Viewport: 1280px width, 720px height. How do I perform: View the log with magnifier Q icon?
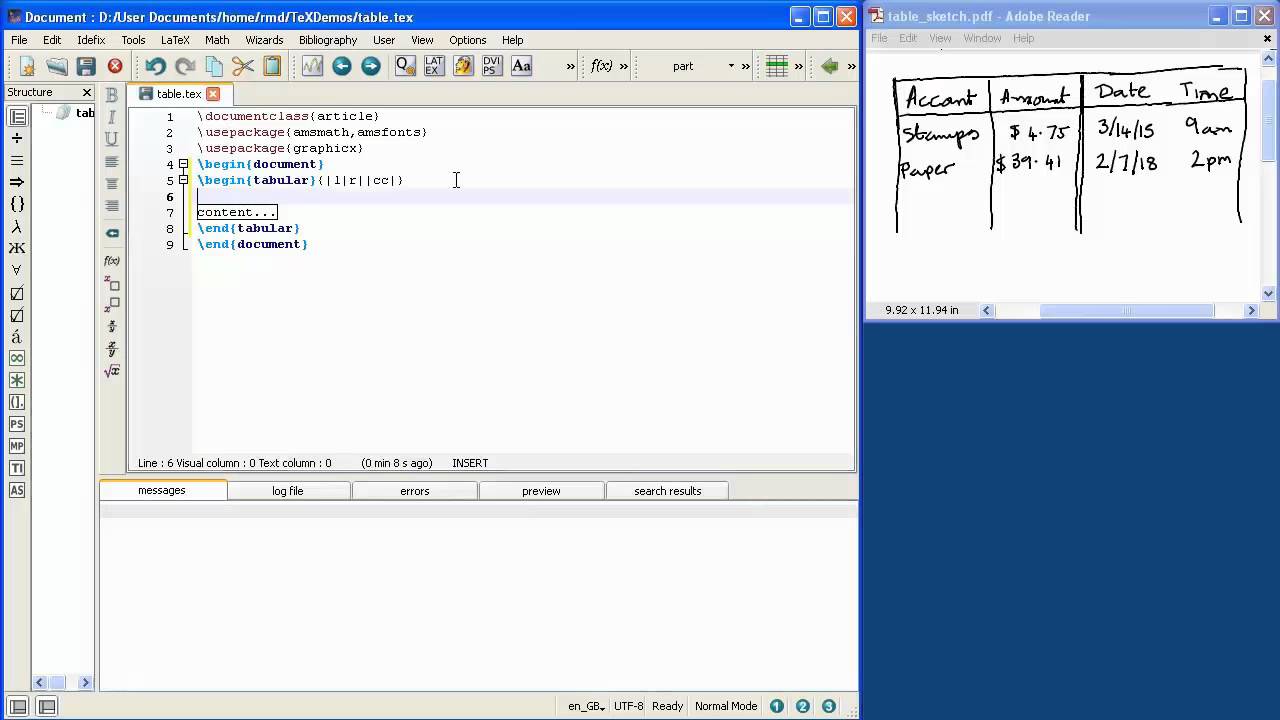405,66
